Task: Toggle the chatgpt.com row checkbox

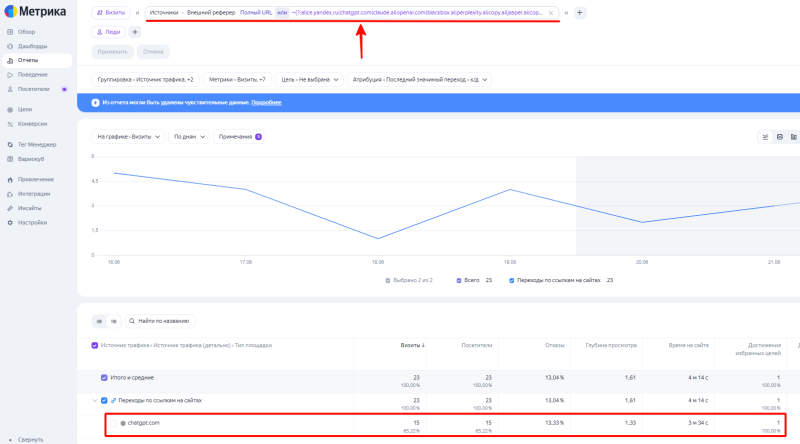Action: (113, 423)
